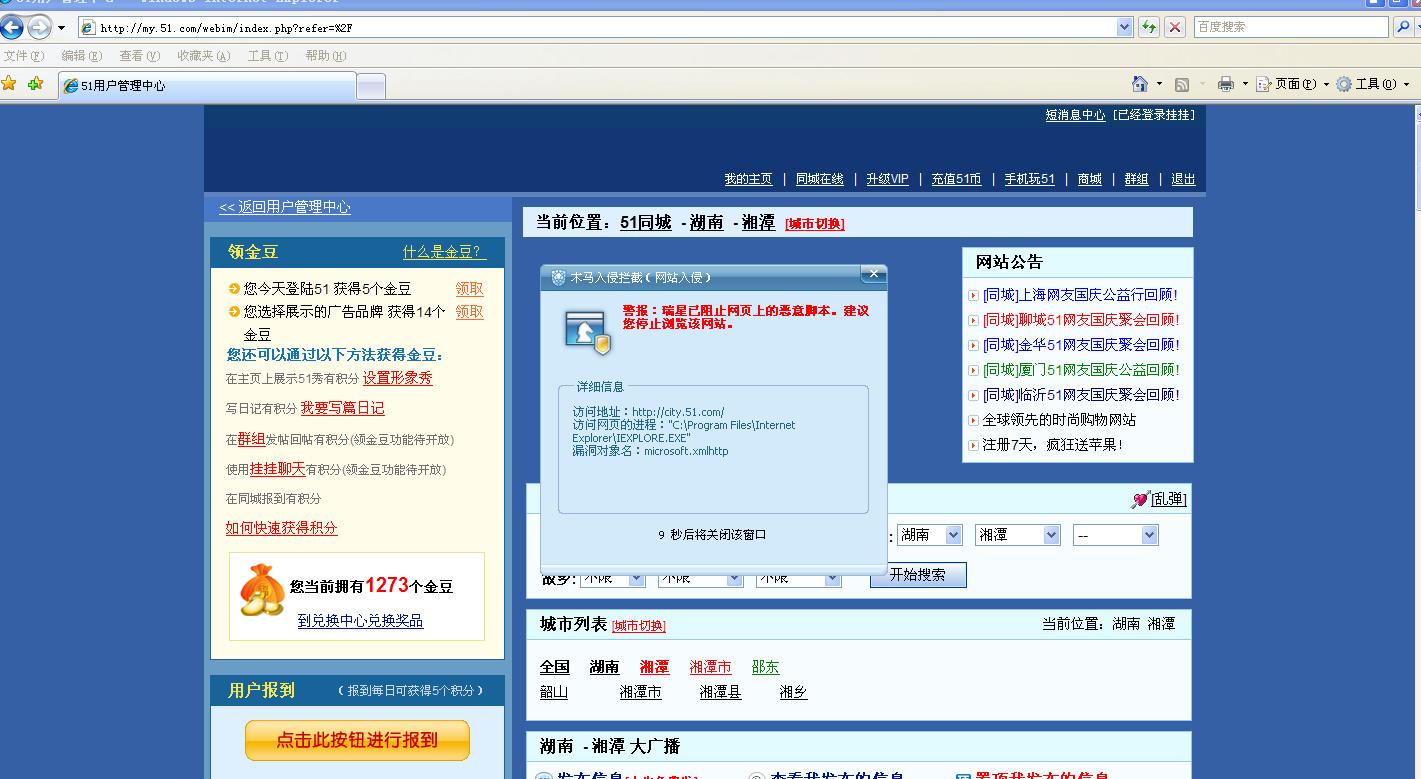Viewport: 1421px width, 779px height.
Task: Open the 充值51币 link
Action: (956, 179)
